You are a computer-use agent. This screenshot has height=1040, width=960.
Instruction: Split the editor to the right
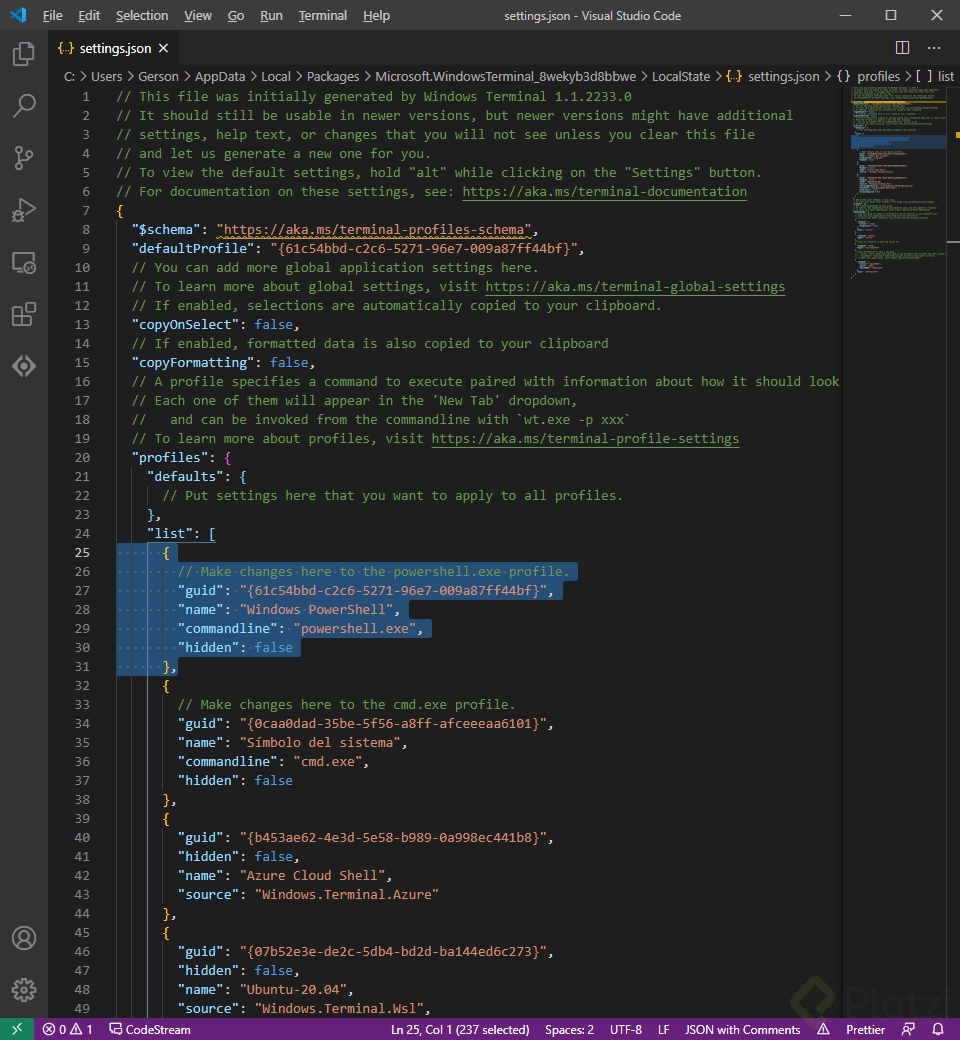pos(900,47)
